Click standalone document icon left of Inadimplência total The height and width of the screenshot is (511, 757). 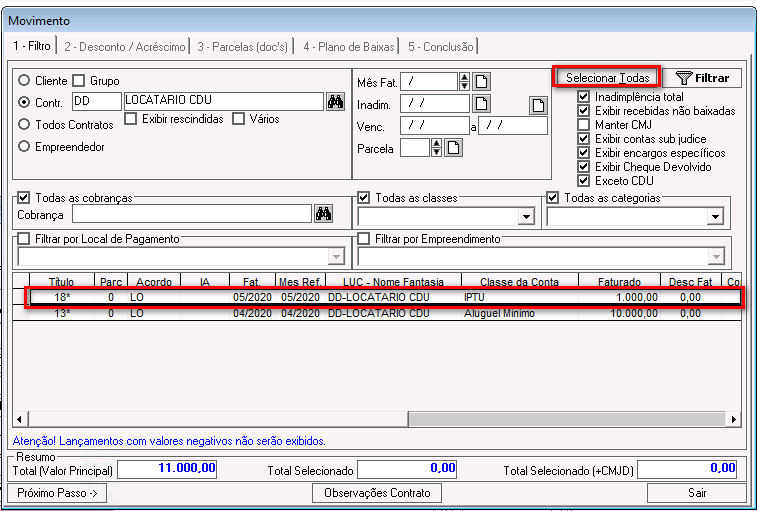click(538, 105)
